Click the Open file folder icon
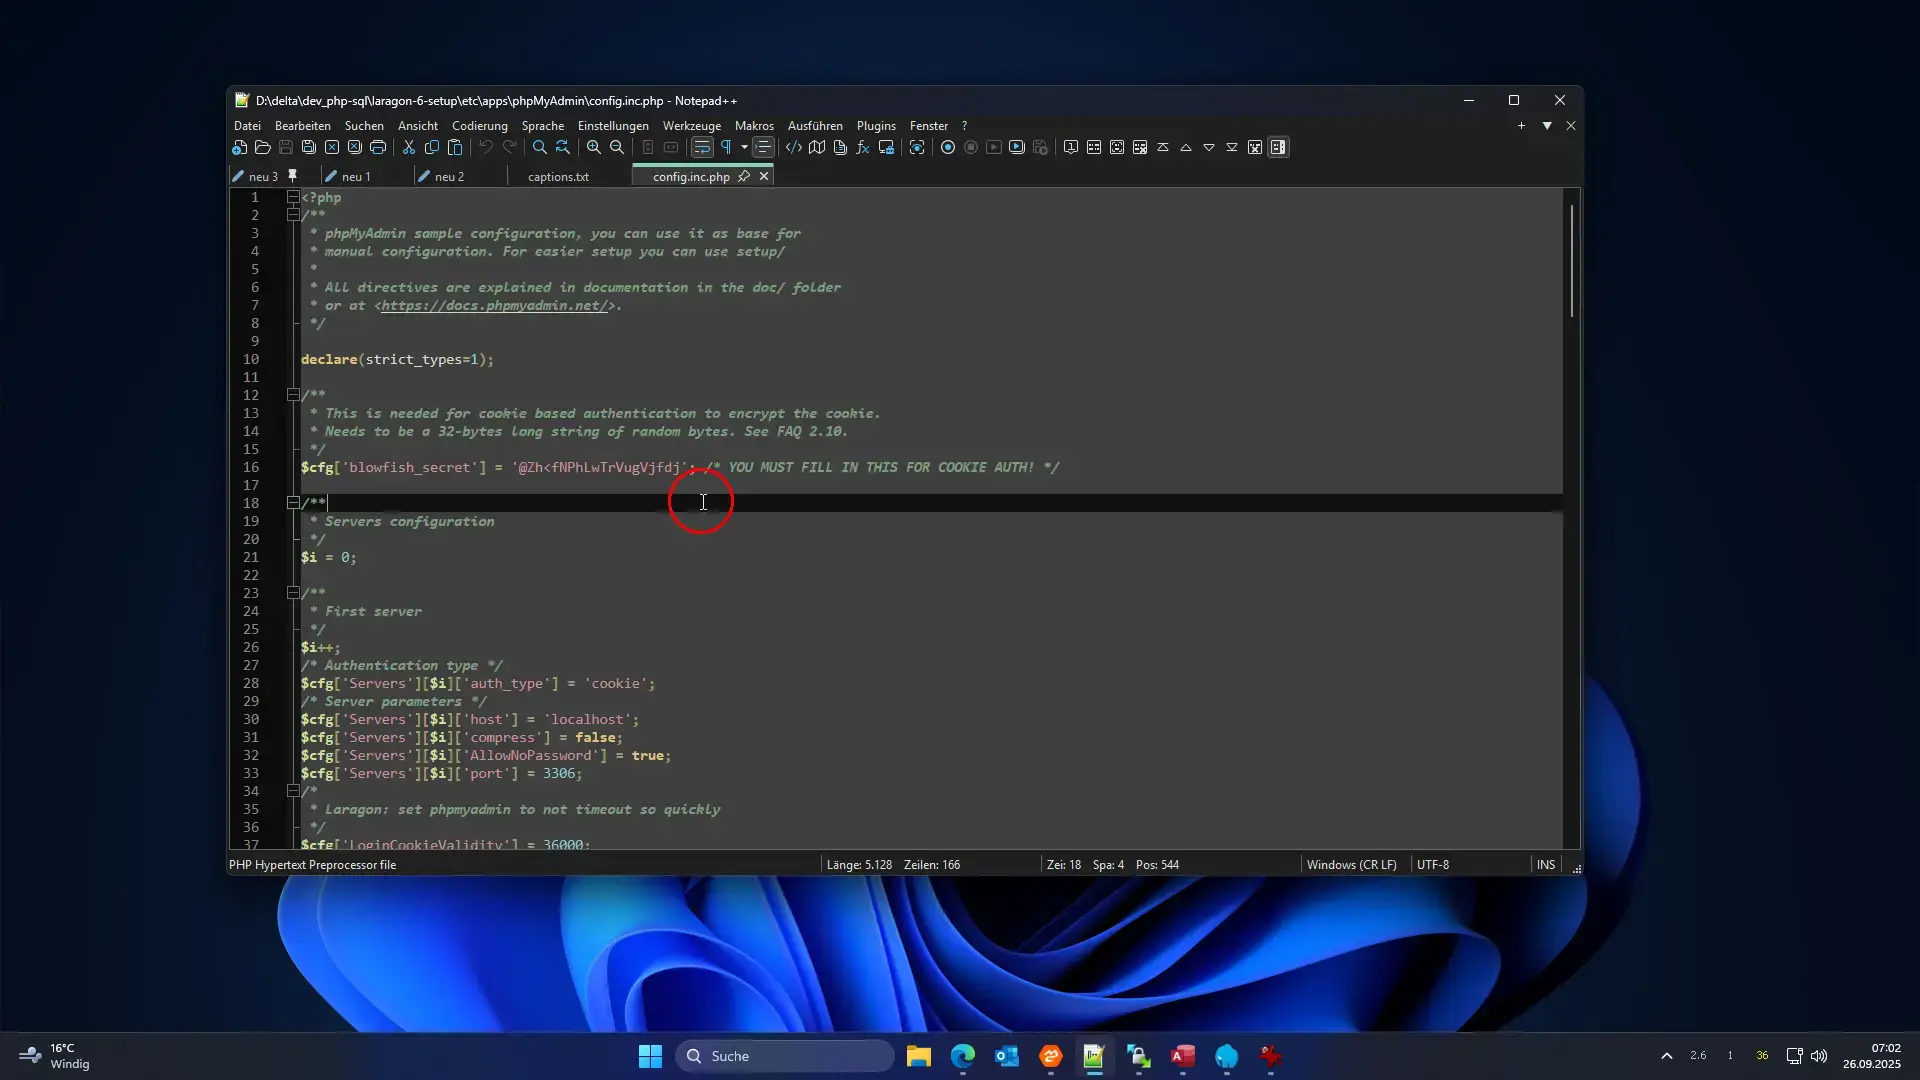Image resolution: width=1920 pixels, height=1080 pixels. pyautogui.click(x=263, y=148)
